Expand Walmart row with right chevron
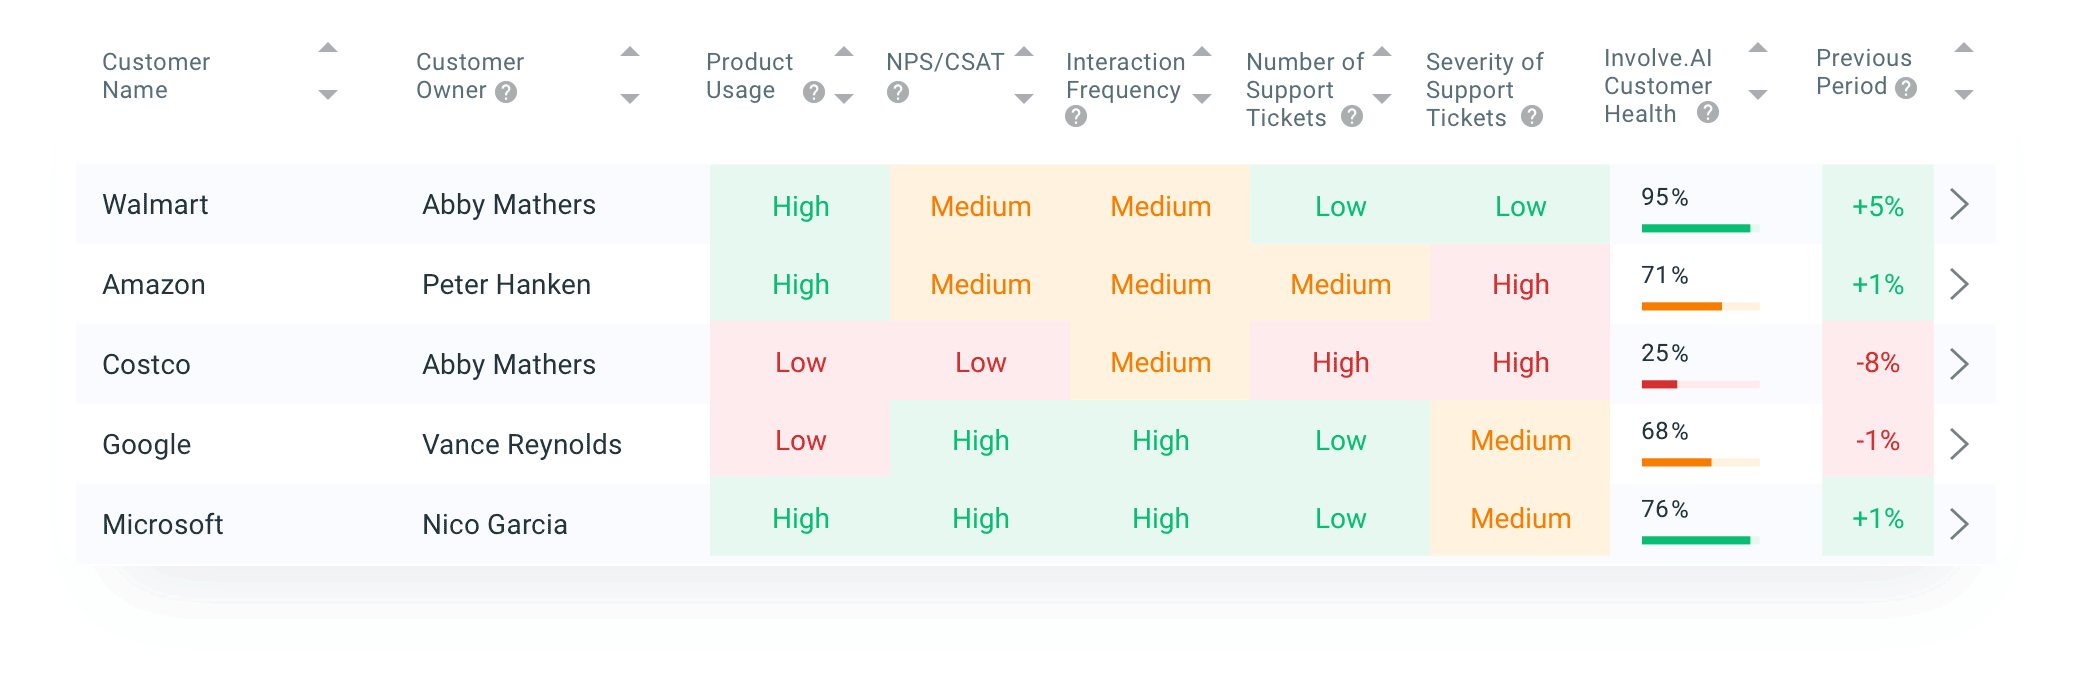Viewport: 2076px width, 698px height. tap(1960, 205)
